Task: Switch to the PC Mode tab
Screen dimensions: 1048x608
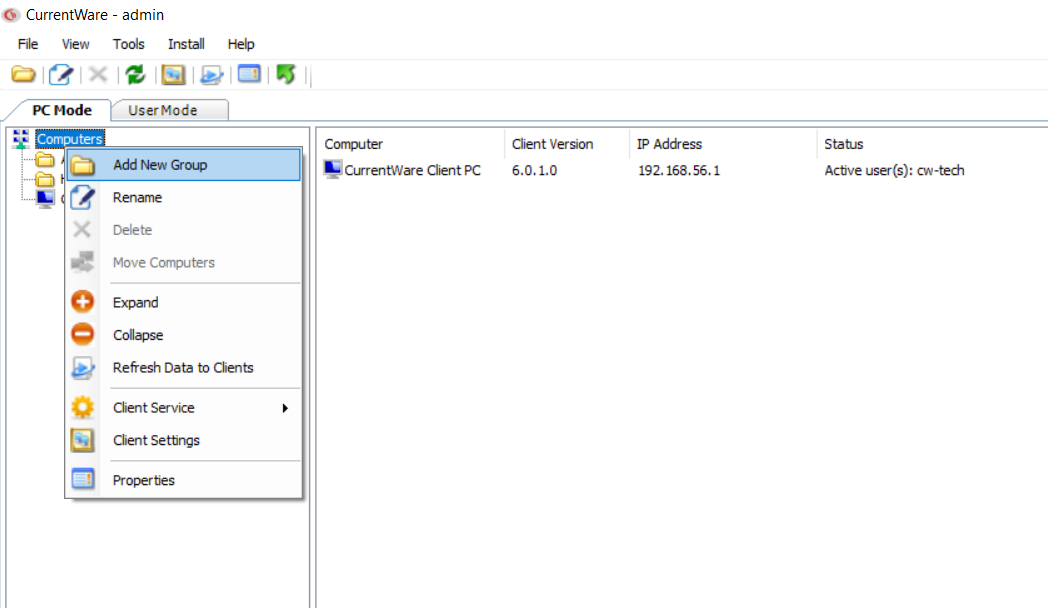Action: pos(62,110)
